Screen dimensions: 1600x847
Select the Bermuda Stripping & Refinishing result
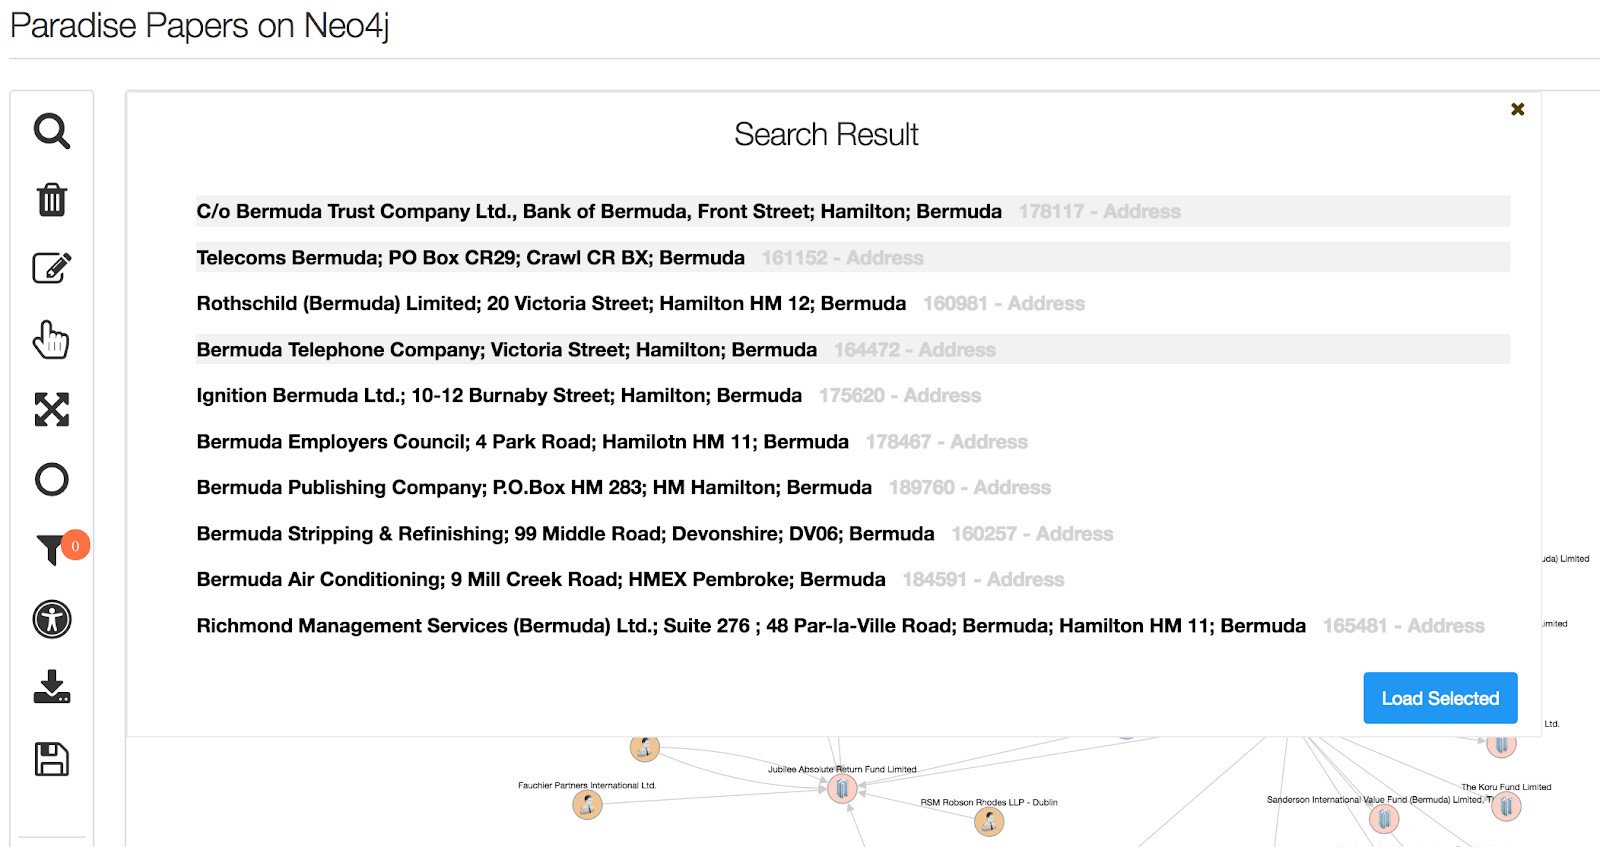853,533
